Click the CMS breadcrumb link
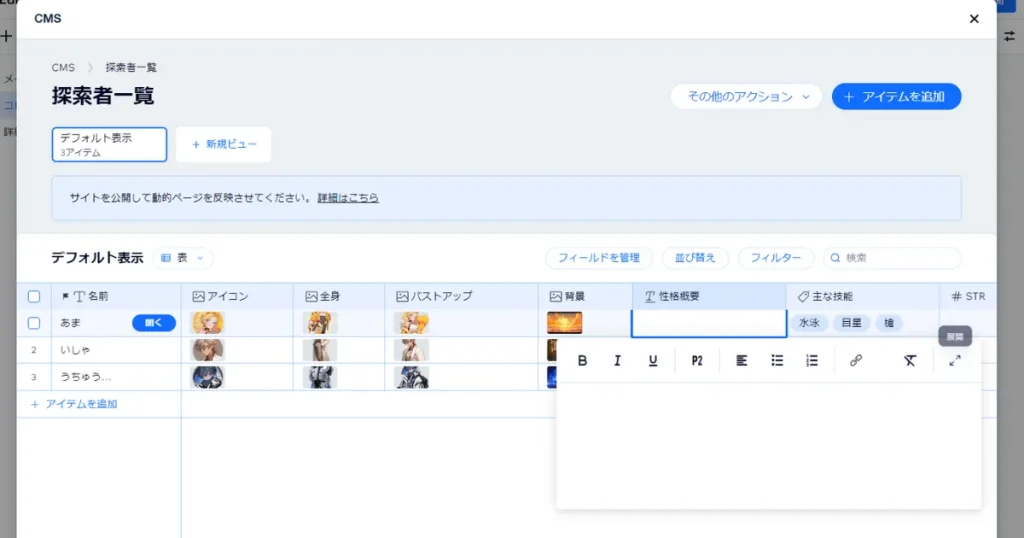Screen dimensions: 1024x538 tap(63, 67)
